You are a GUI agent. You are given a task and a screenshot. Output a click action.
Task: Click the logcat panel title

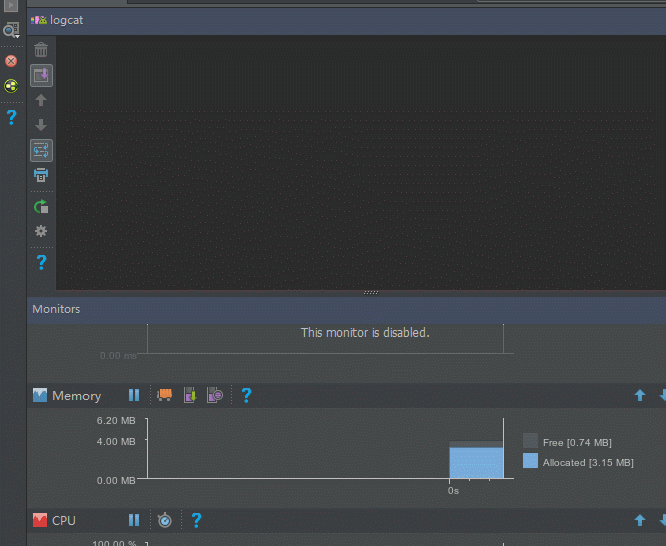click(x=66, y=20)
